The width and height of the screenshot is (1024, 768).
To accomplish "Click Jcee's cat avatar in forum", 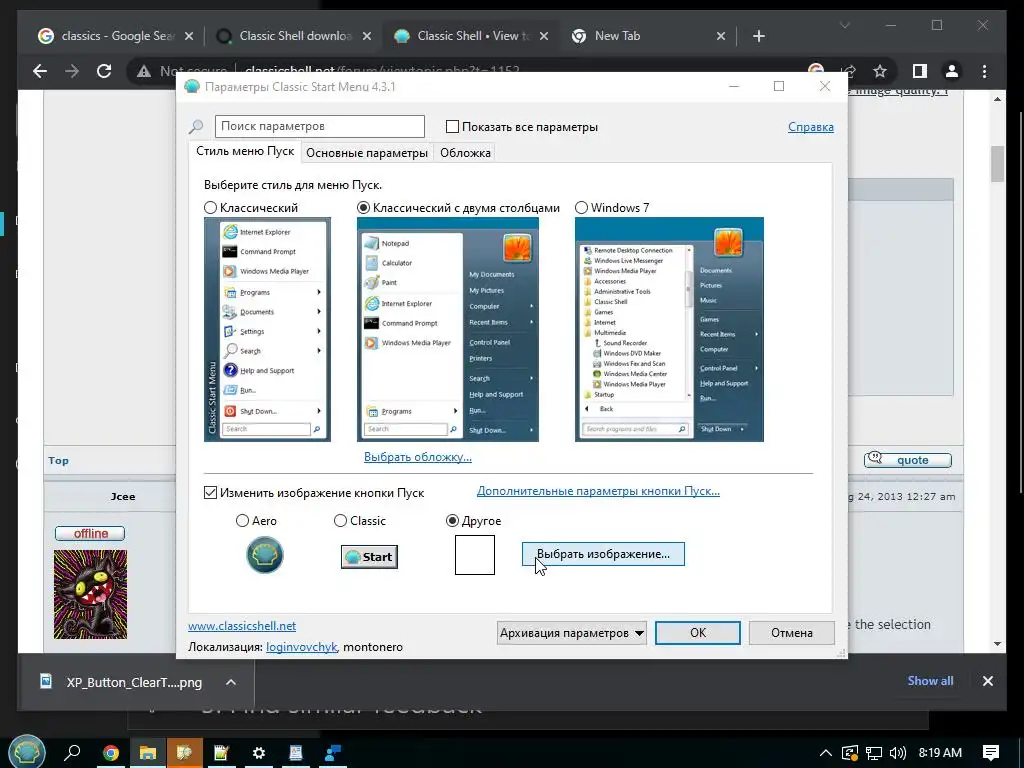I will (90, 594).
